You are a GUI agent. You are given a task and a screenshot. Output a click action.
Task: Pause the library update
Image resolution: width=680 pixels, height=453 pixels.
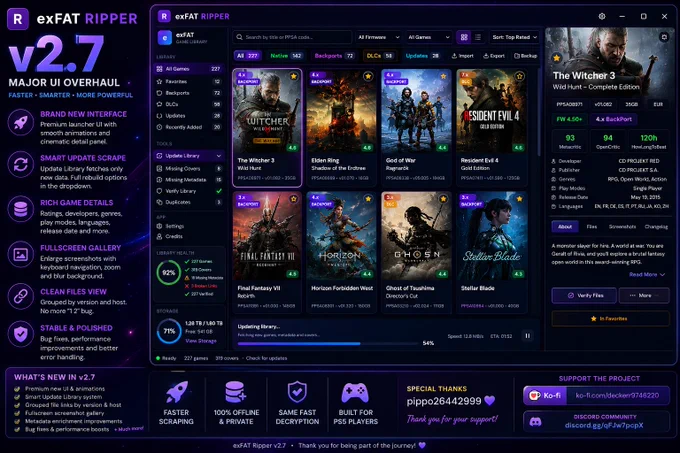pyautogui.click(x=527, y=336)
